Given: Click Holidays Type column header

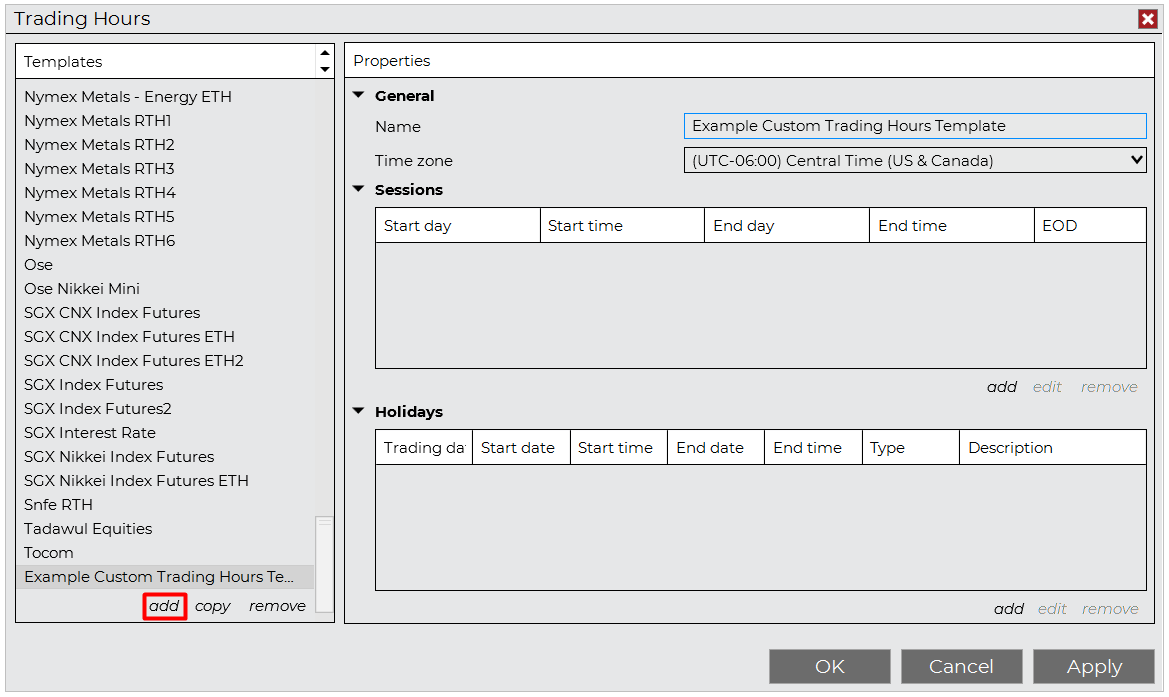Looking at the screenshot, I should pyautogui.click(x=910, y=447).
